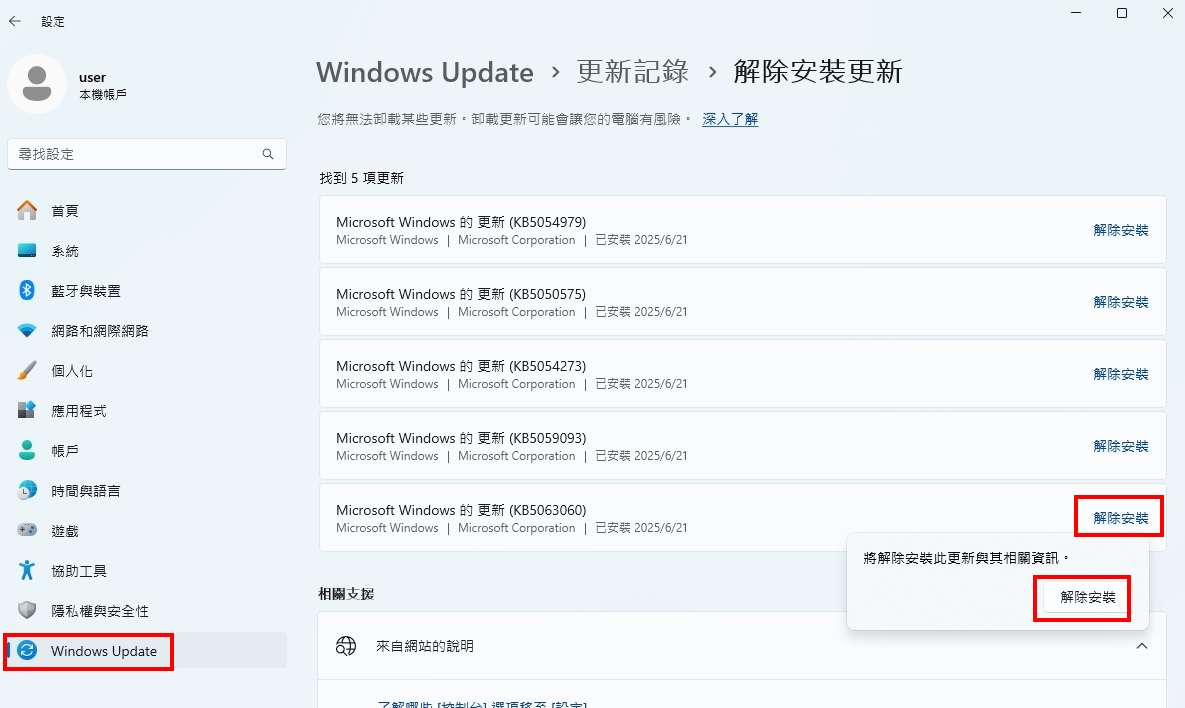Open 遊戲 settings
The width and height of the screenshot is (1185, 708).
[147, 531]
